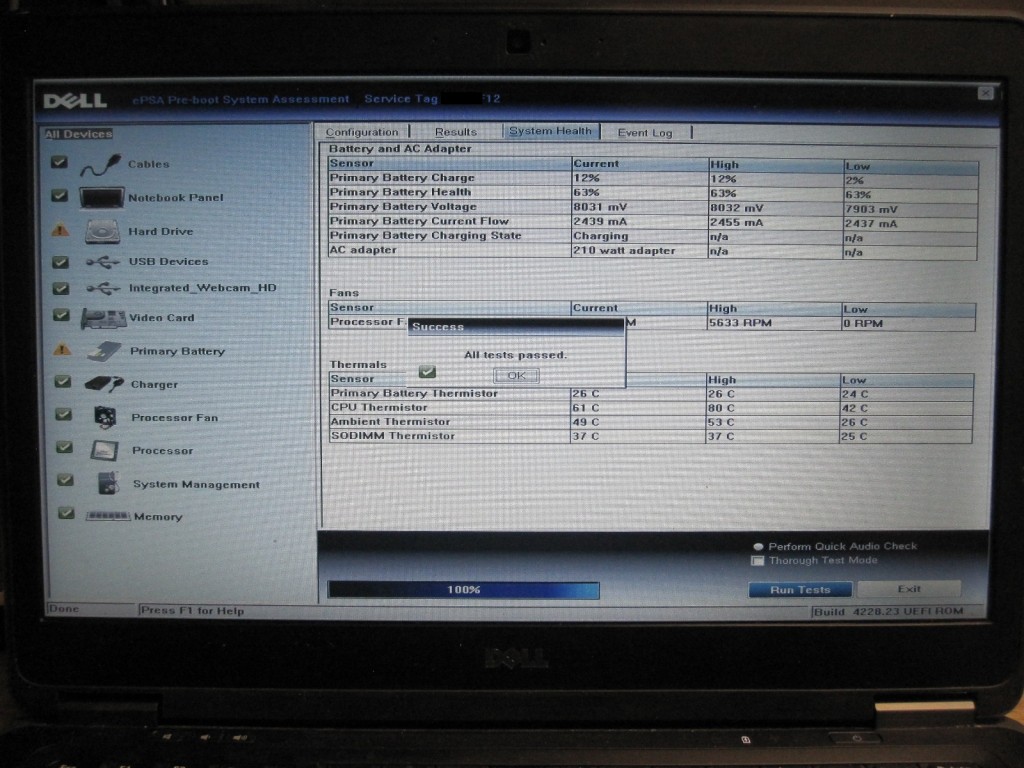Image resolution: width=1024 pixels, height=768 pixels.
Task: Click the Primary Battery warning triangle
Action: [62, 349]
